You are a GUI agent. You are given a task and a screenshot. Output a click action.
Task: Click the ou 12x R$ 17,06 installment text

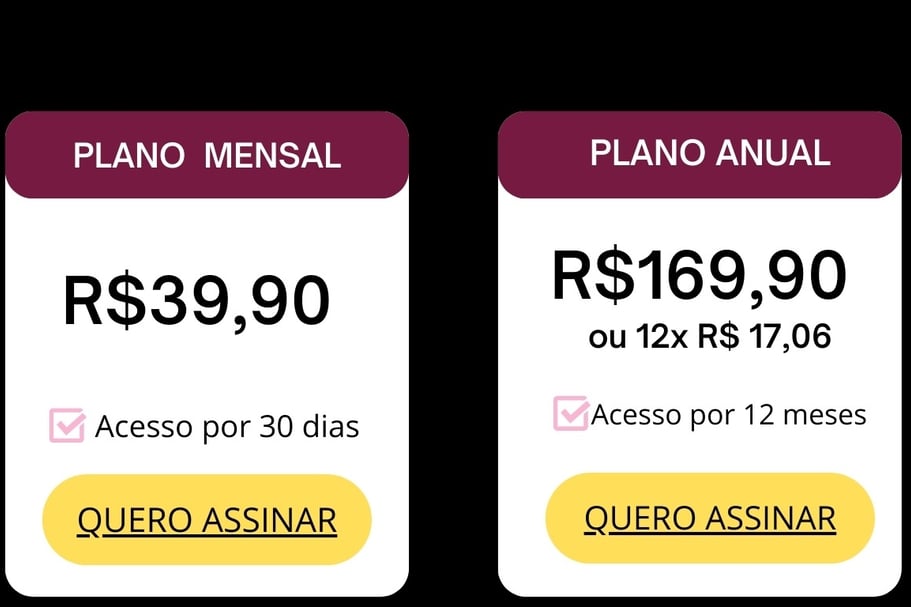coord(709,336)
